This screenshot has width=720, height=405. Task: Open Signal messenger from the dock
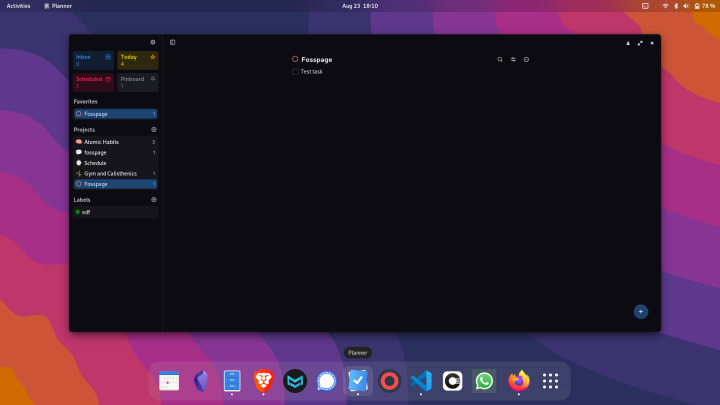(326, 381)
